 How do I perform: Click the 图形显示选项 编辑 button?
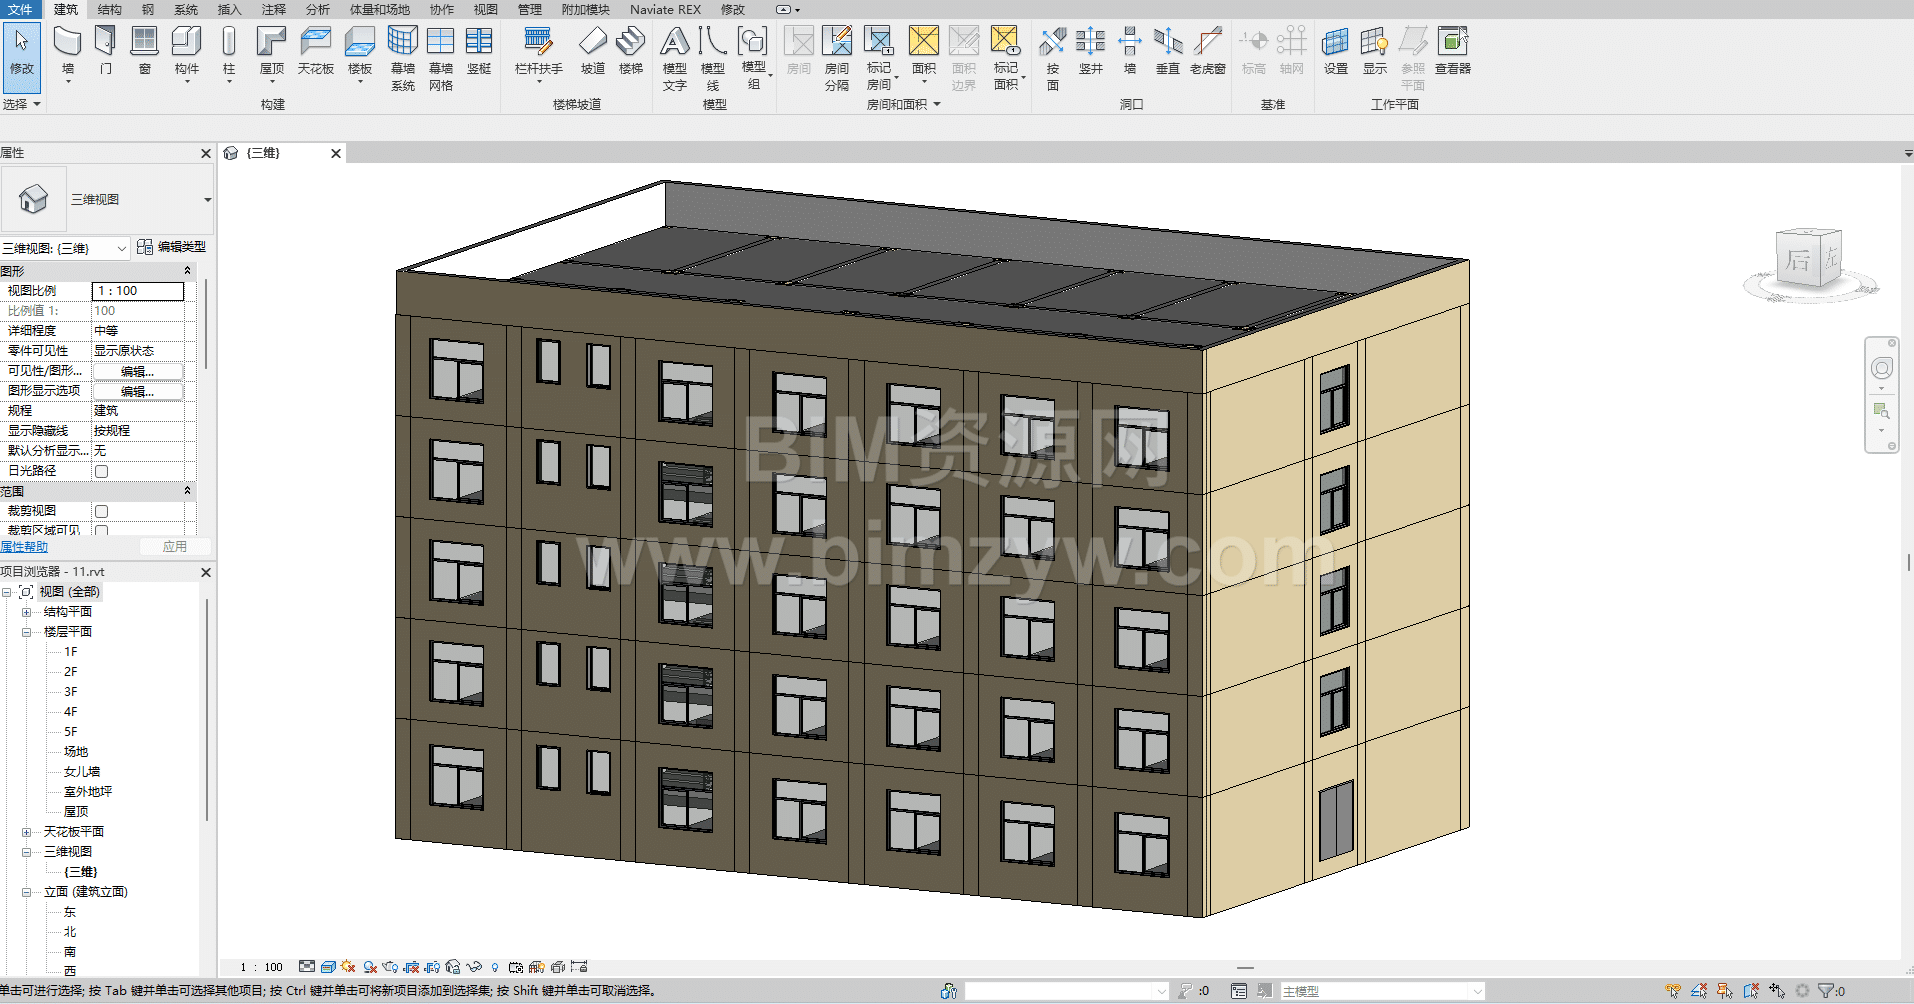pos(138,391)
